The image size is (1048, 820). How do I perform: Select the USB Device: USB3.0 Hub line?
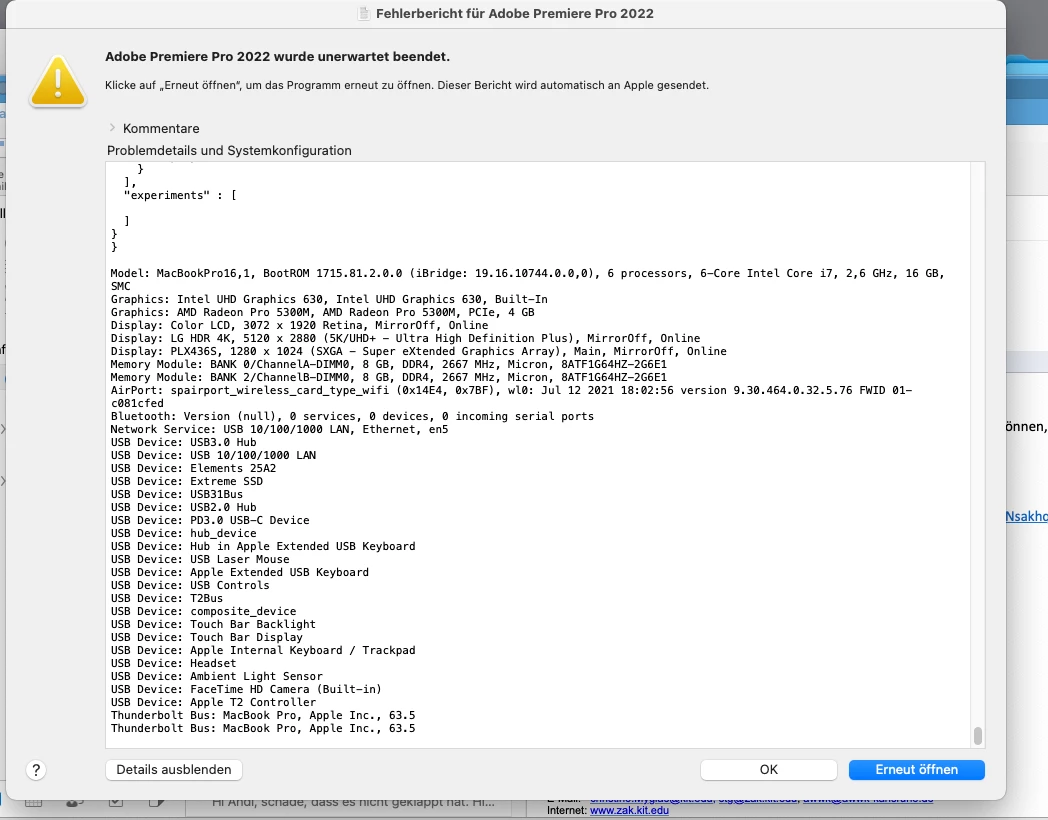tap(183, 442)
